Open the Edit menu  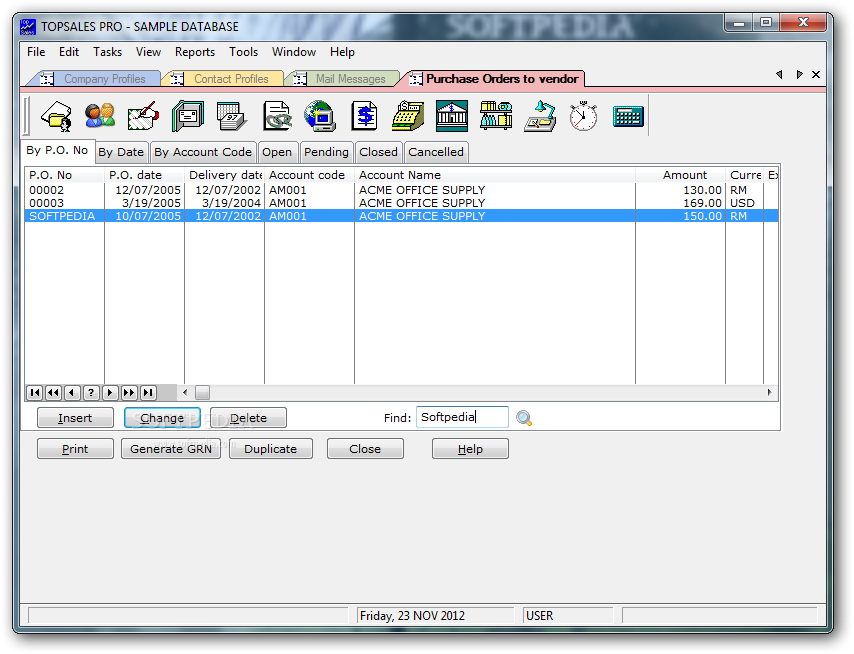point(69,52)
